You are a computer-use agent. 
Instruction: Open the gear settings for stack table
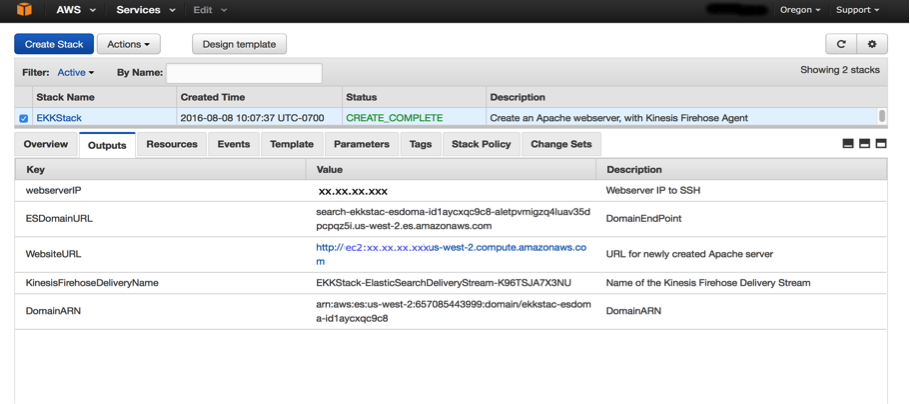(x=872, y=44)
